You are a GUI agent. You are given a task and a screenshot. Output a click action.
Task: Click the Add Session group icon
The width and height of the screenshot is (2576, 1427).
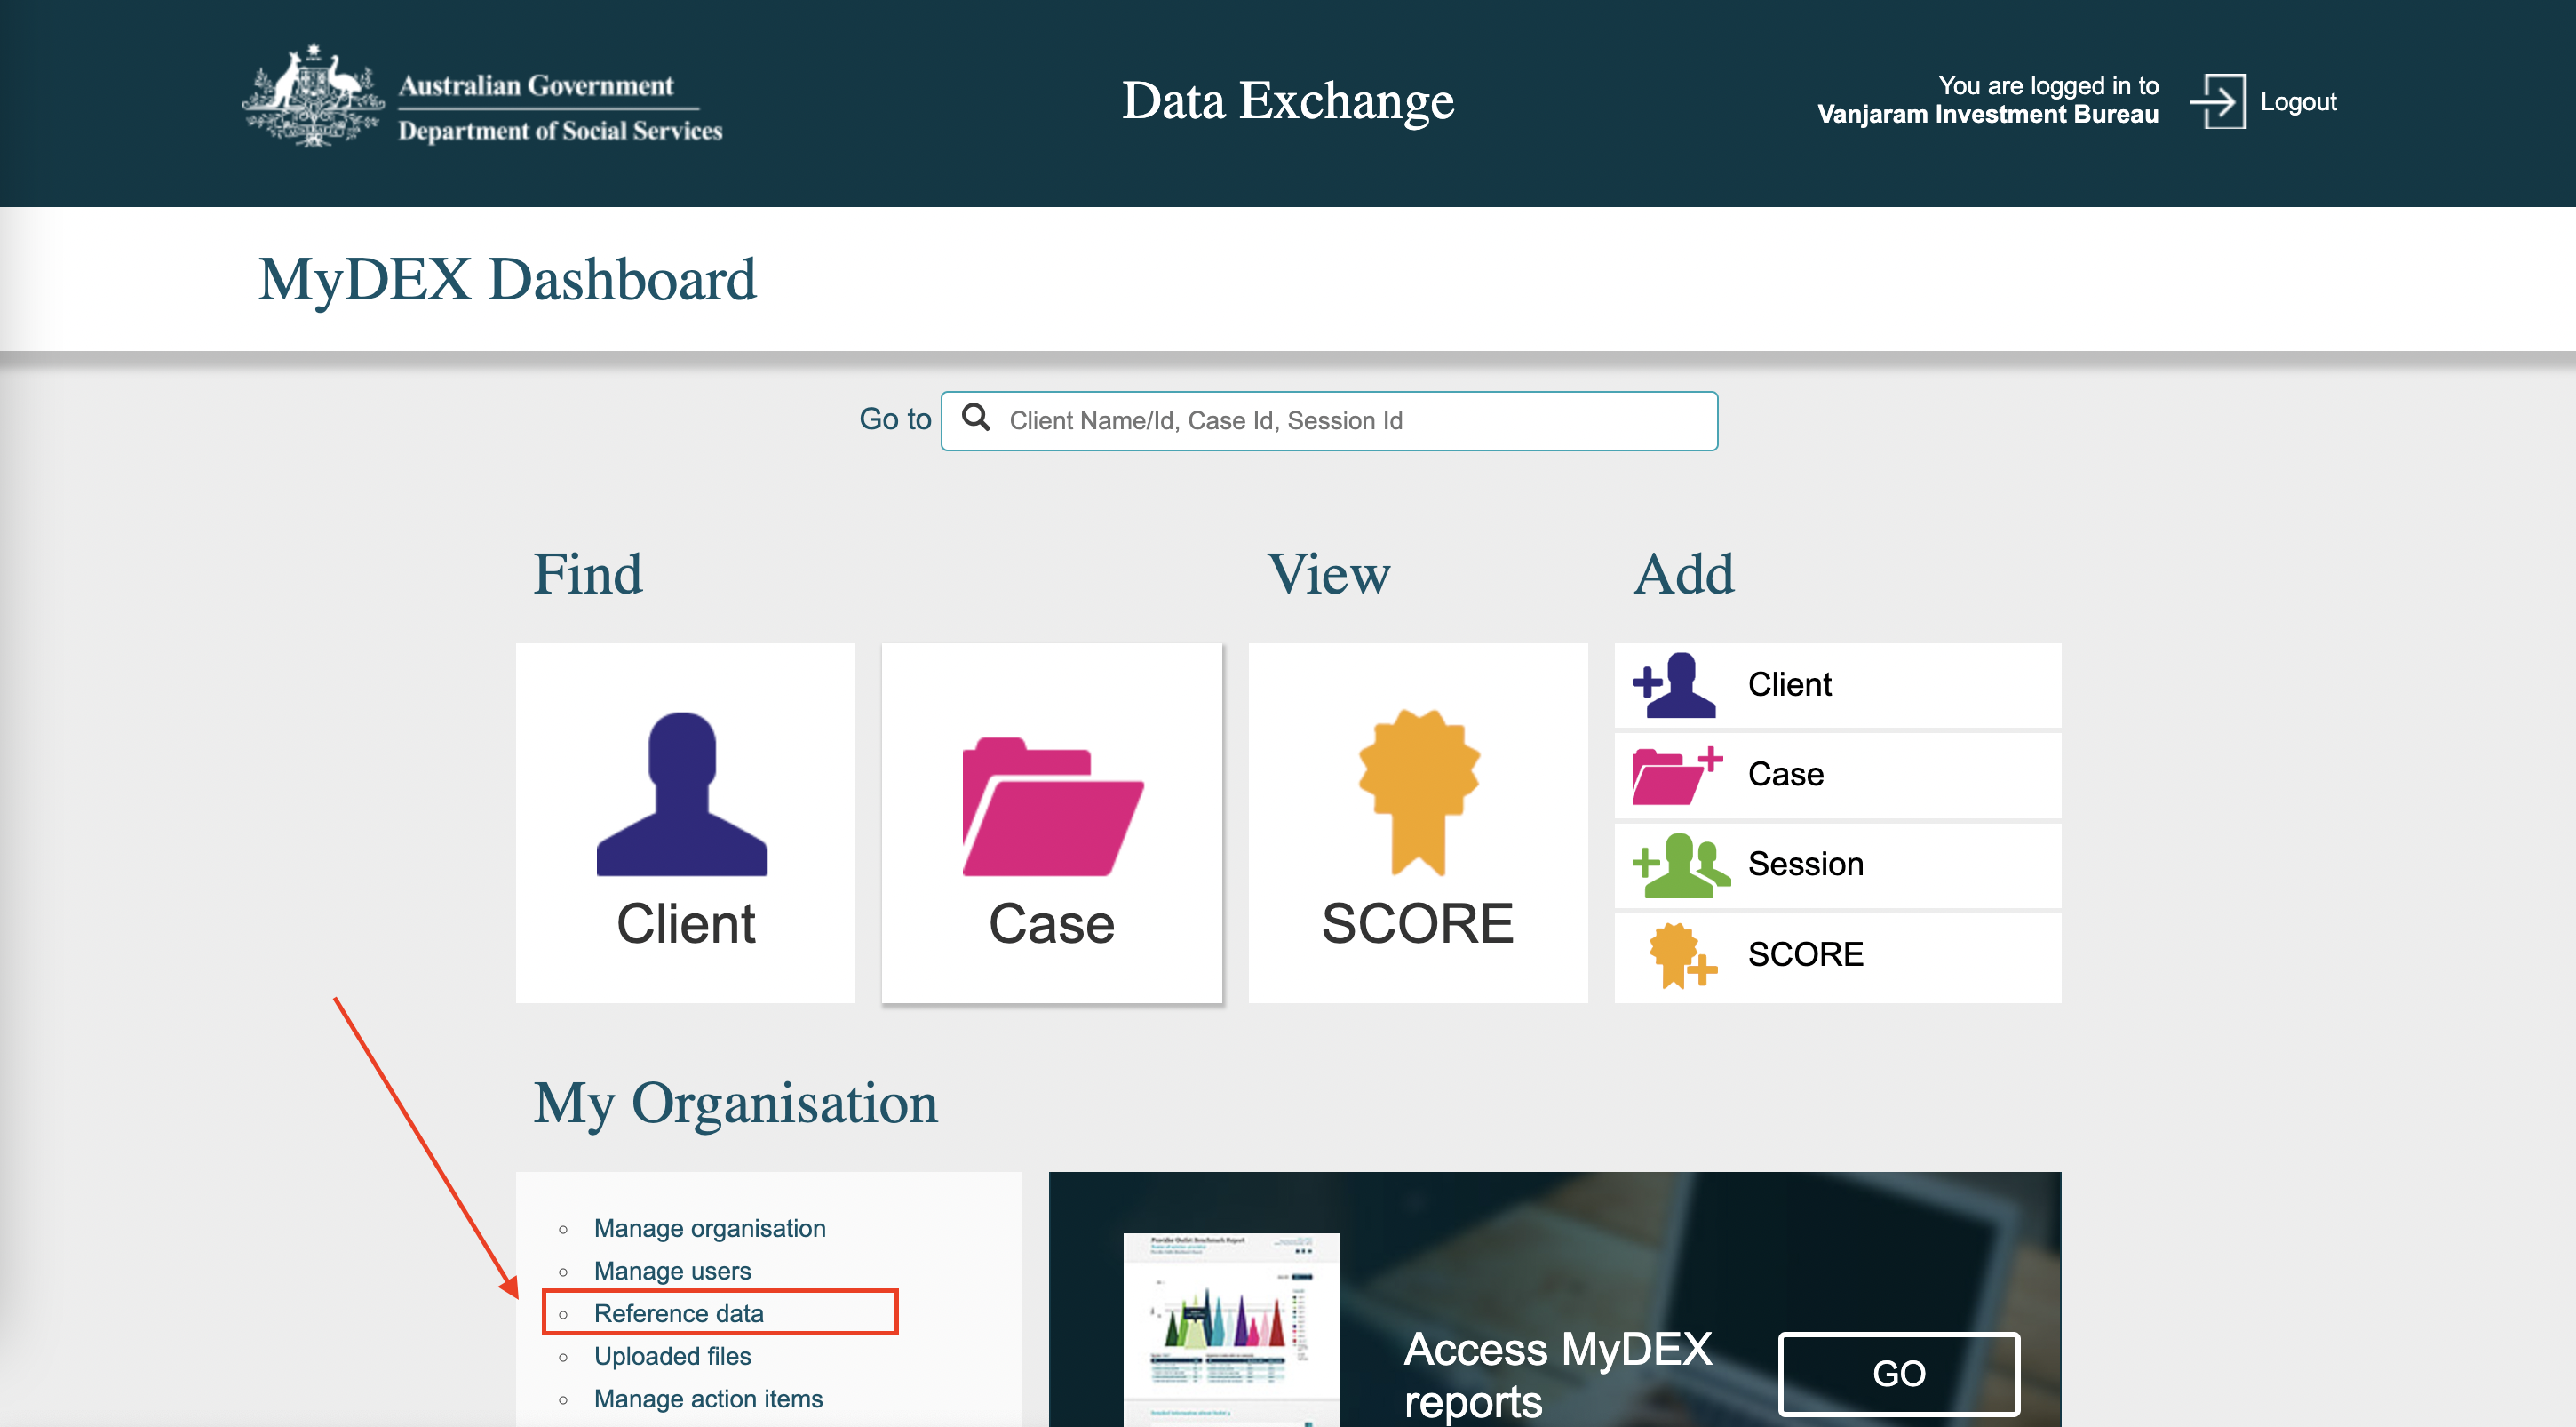coord(1679,865)
